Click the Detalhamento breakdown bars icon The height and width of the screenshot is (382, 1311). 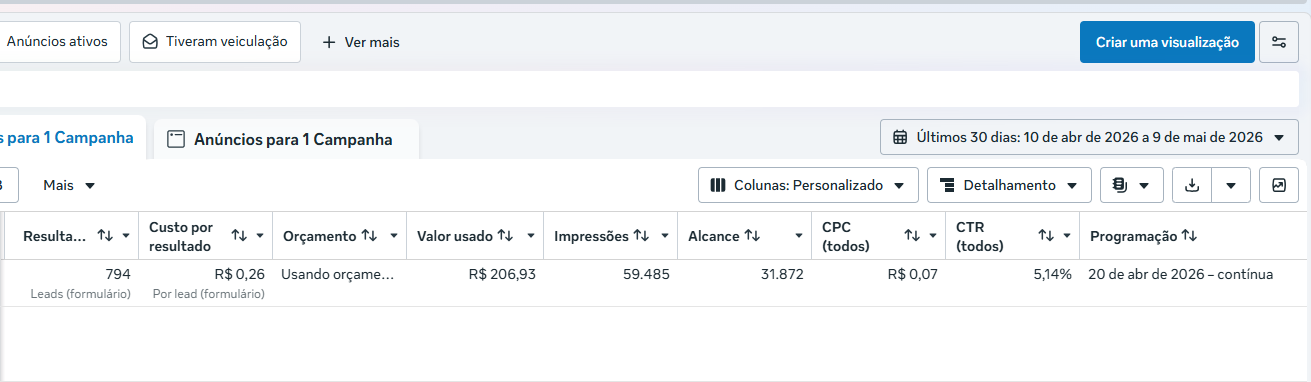946,185
